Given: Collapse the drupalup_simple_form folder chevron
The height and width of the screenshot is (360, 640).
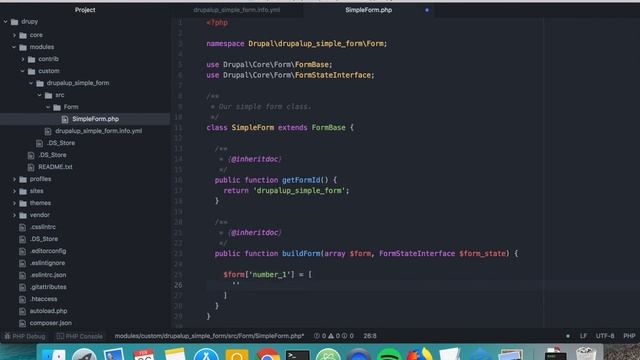Looking at the screenshot, I should (x=31, y=83).
